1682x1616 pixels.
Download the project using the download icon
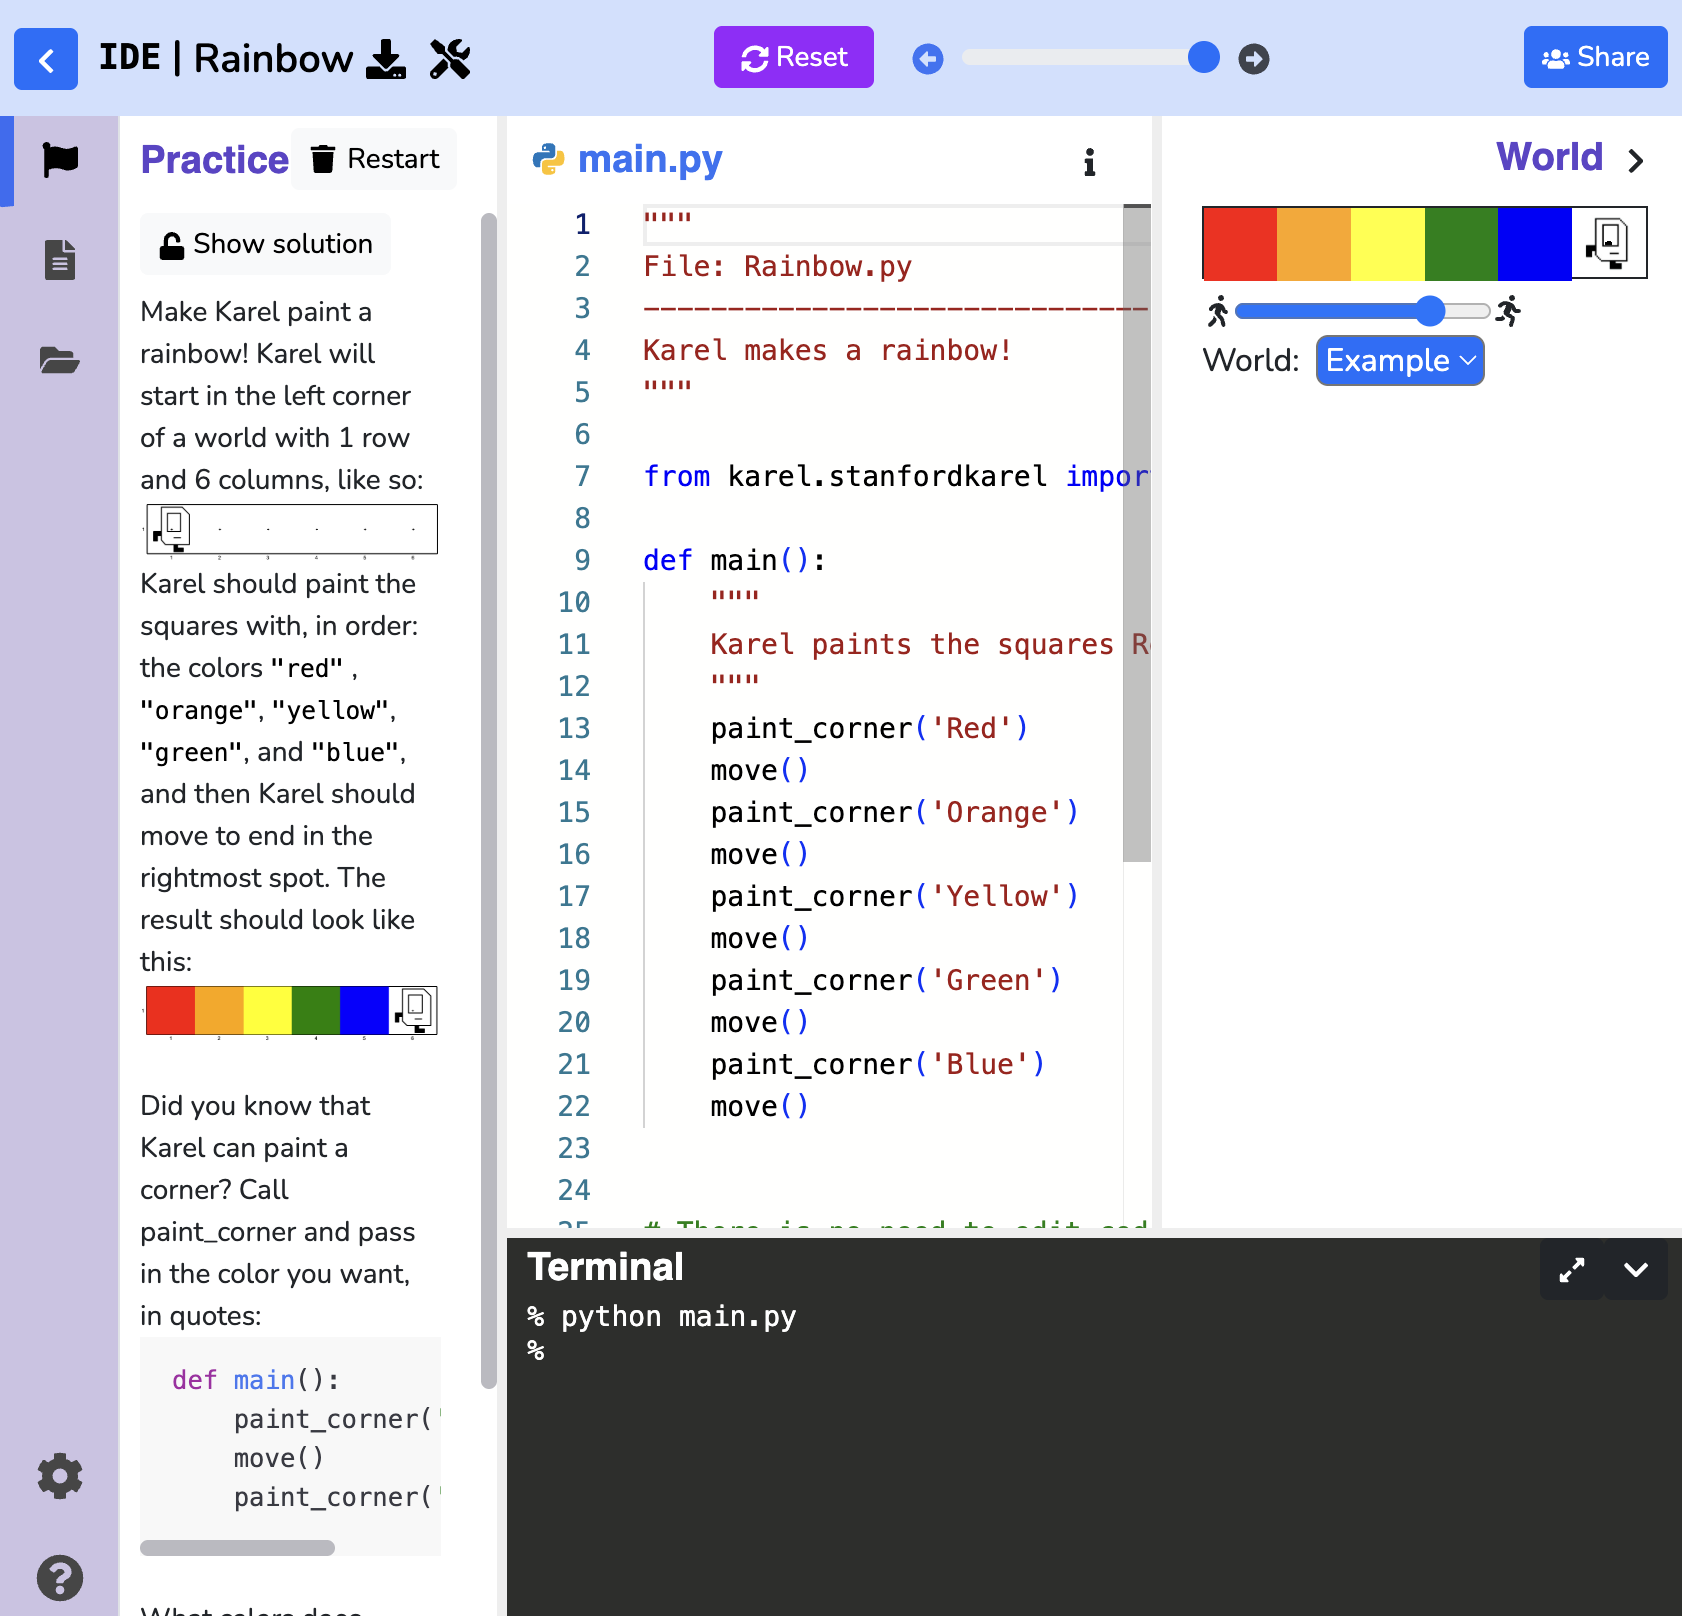coord(388,59)
